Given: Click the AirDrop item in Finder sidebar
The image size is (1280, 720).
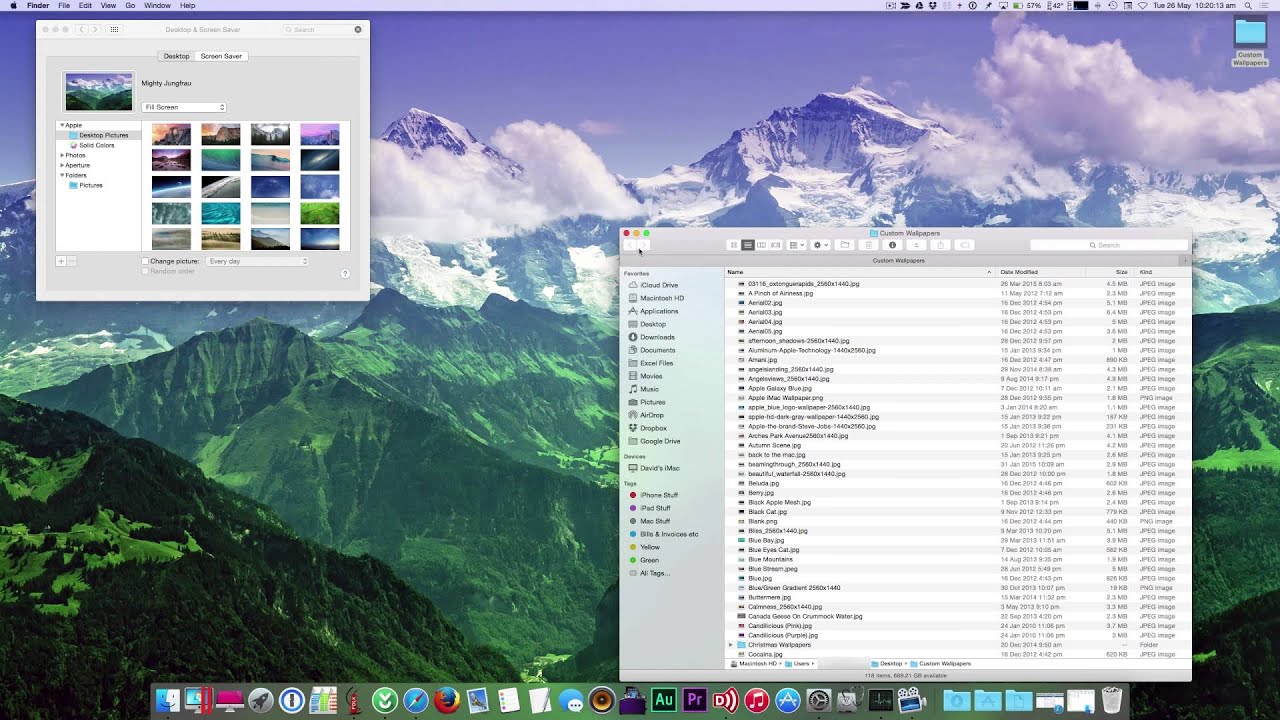Looking at the screenshot, I should (x=652, y=415).
